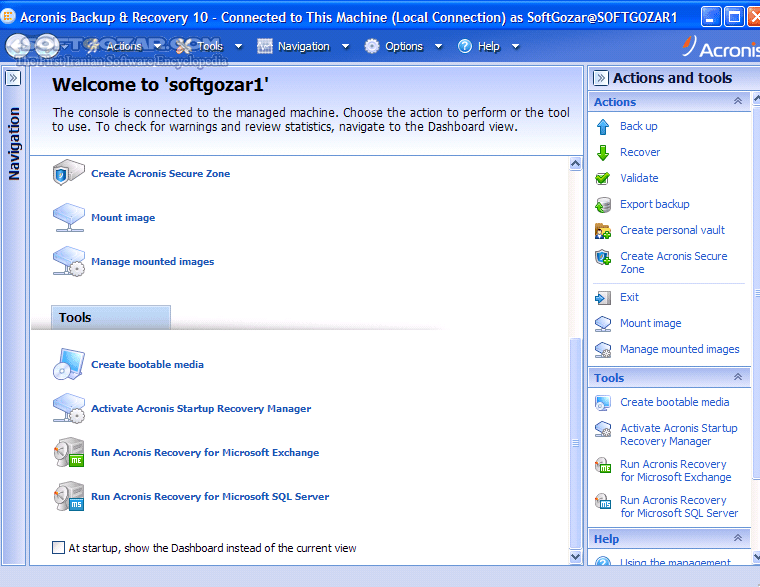Image resolution: width=760 pixels, height=587 pixels.
Task: Click Run Acronis Recovery for Microsoft SQL Server link
Action: coord(210,496)
